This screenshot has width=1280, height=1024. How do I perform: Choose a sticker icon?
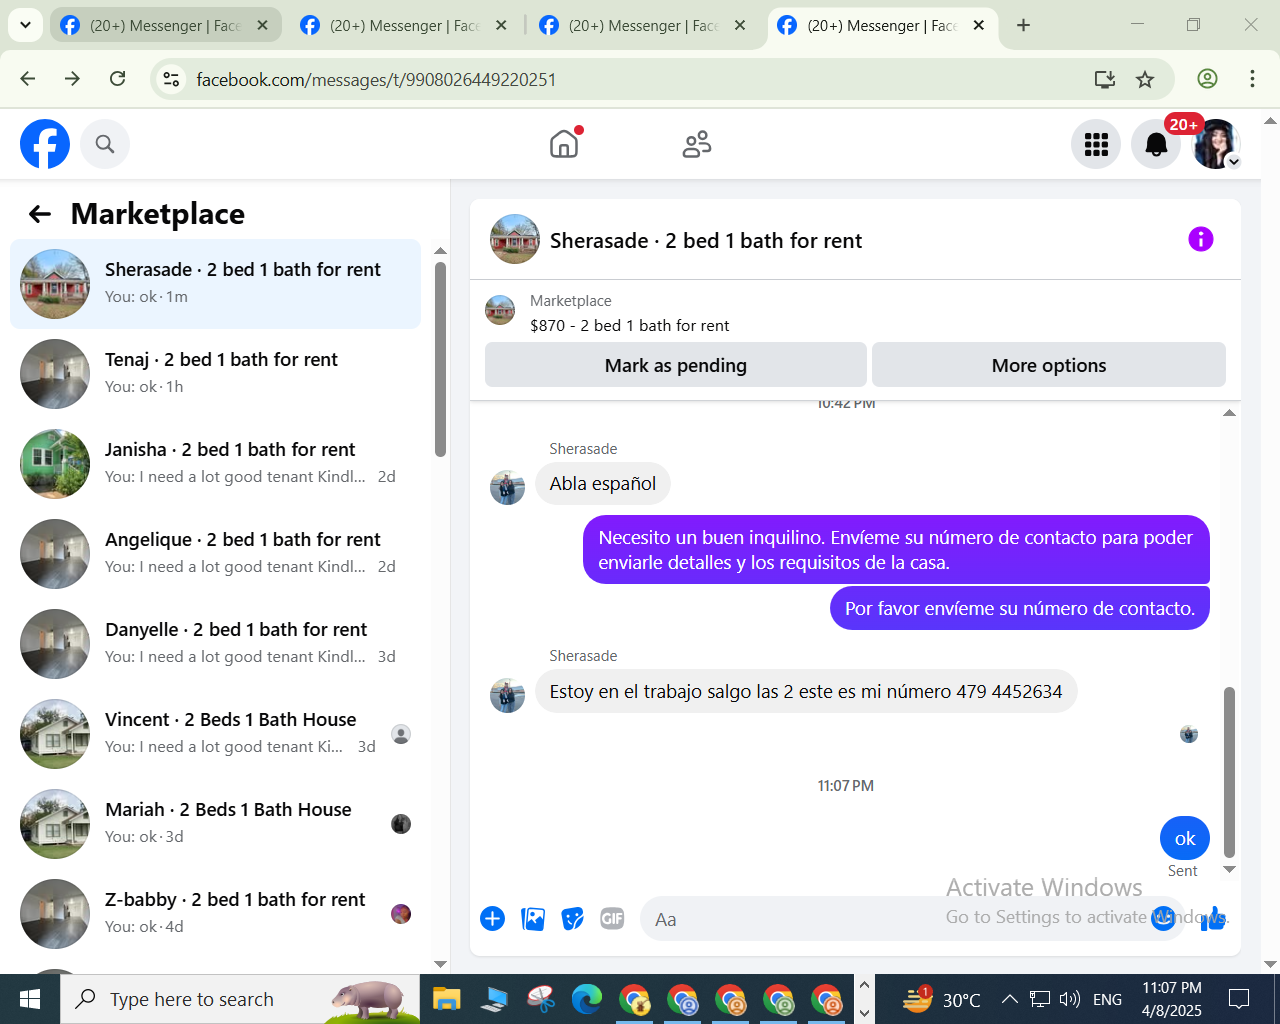click(x=572, y=918)
